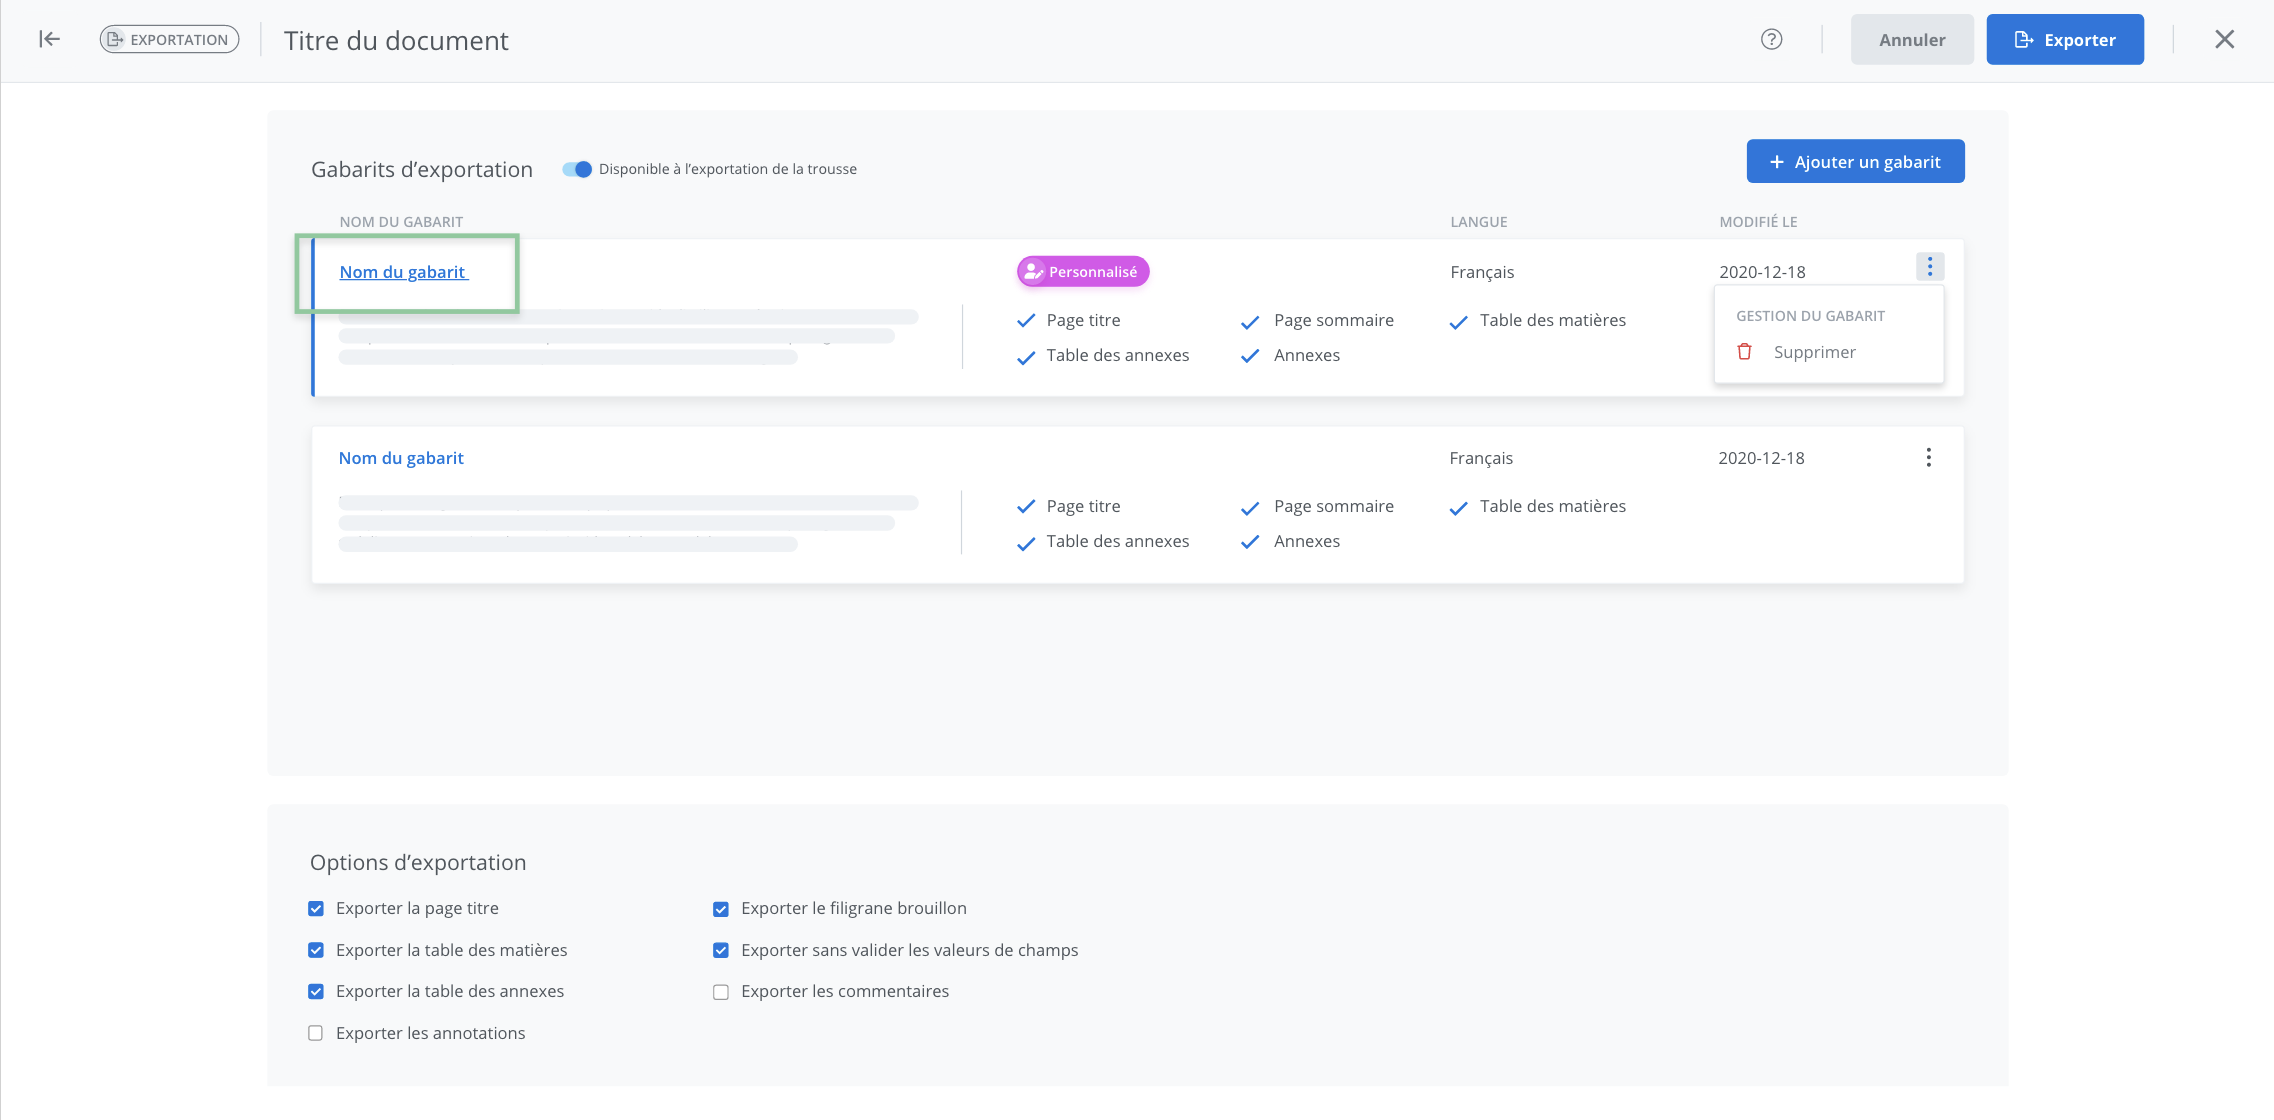Open the second Nom du gabarit link
2274x1120 pixels.
point(401,458)
